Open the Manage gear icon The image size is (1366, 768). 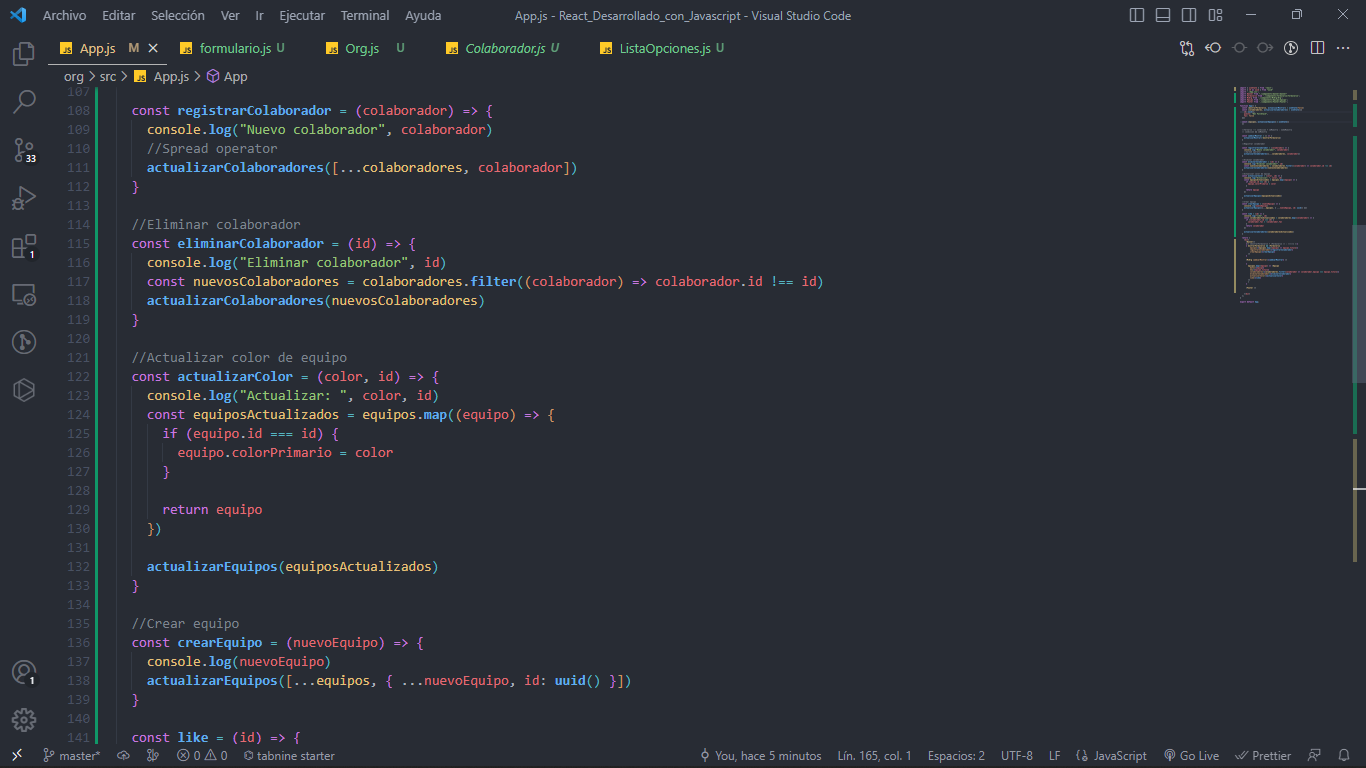24,719
